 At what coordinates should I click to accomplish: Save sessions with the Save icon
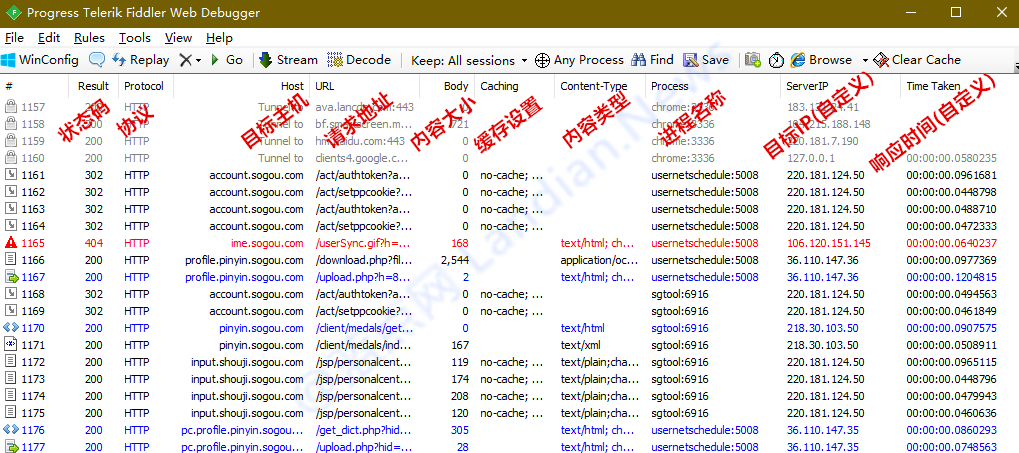click(707, 60)
